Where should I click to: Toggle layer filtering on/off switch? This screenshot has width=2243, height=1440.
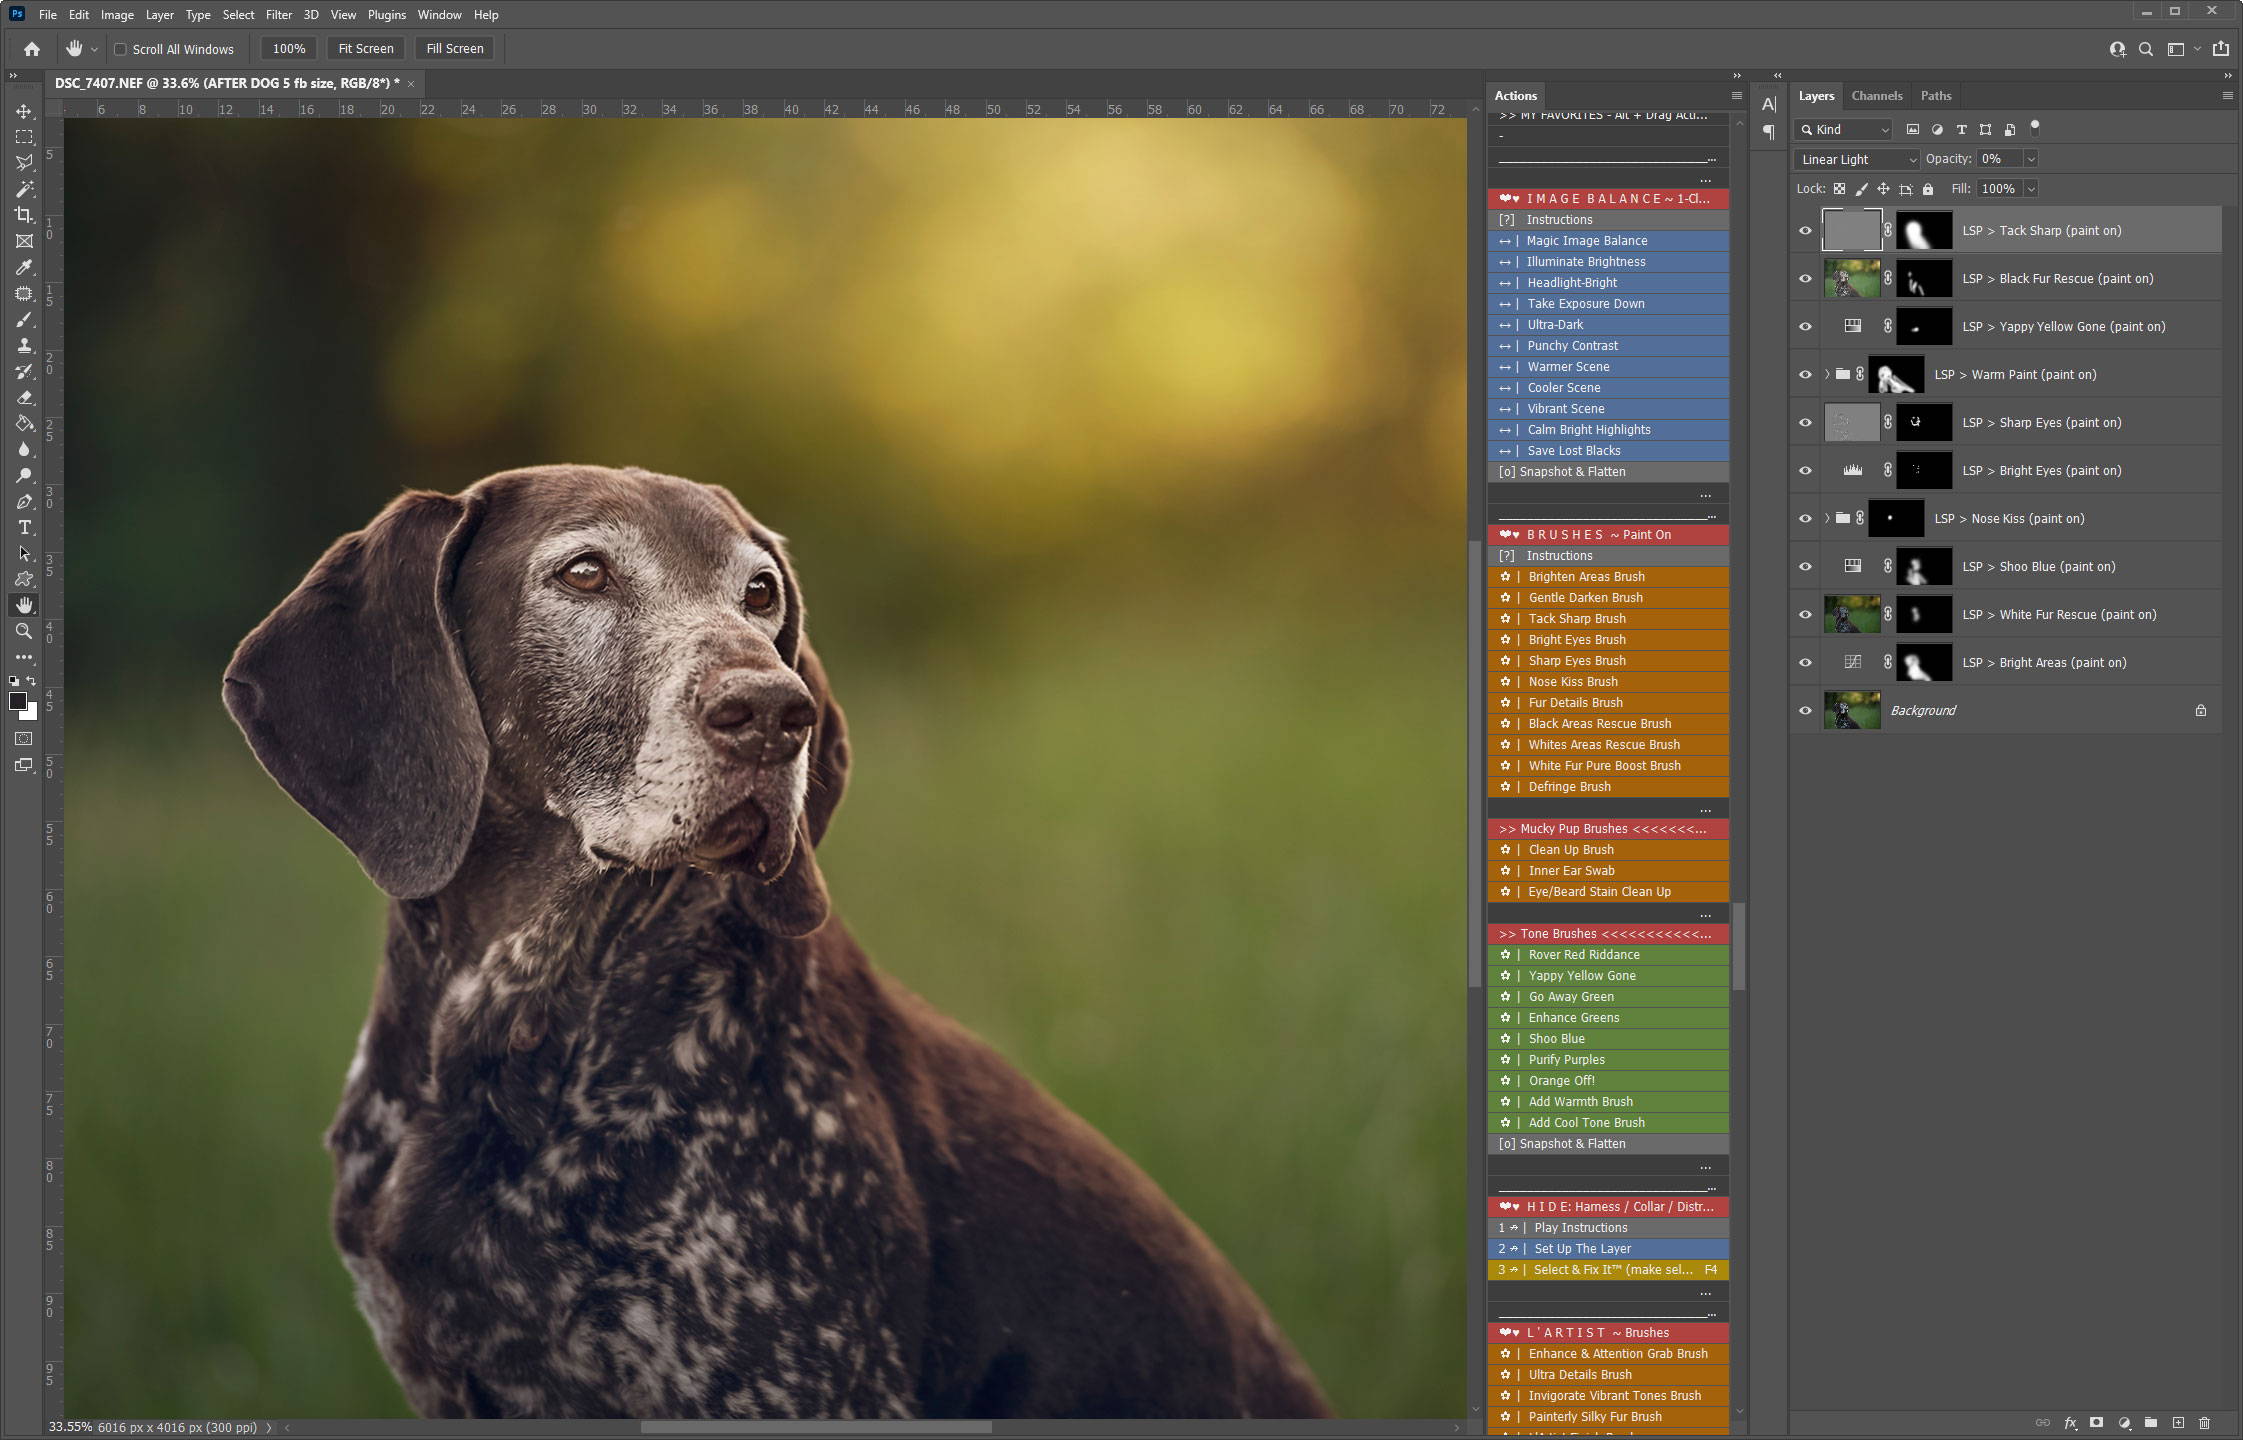2034,128
